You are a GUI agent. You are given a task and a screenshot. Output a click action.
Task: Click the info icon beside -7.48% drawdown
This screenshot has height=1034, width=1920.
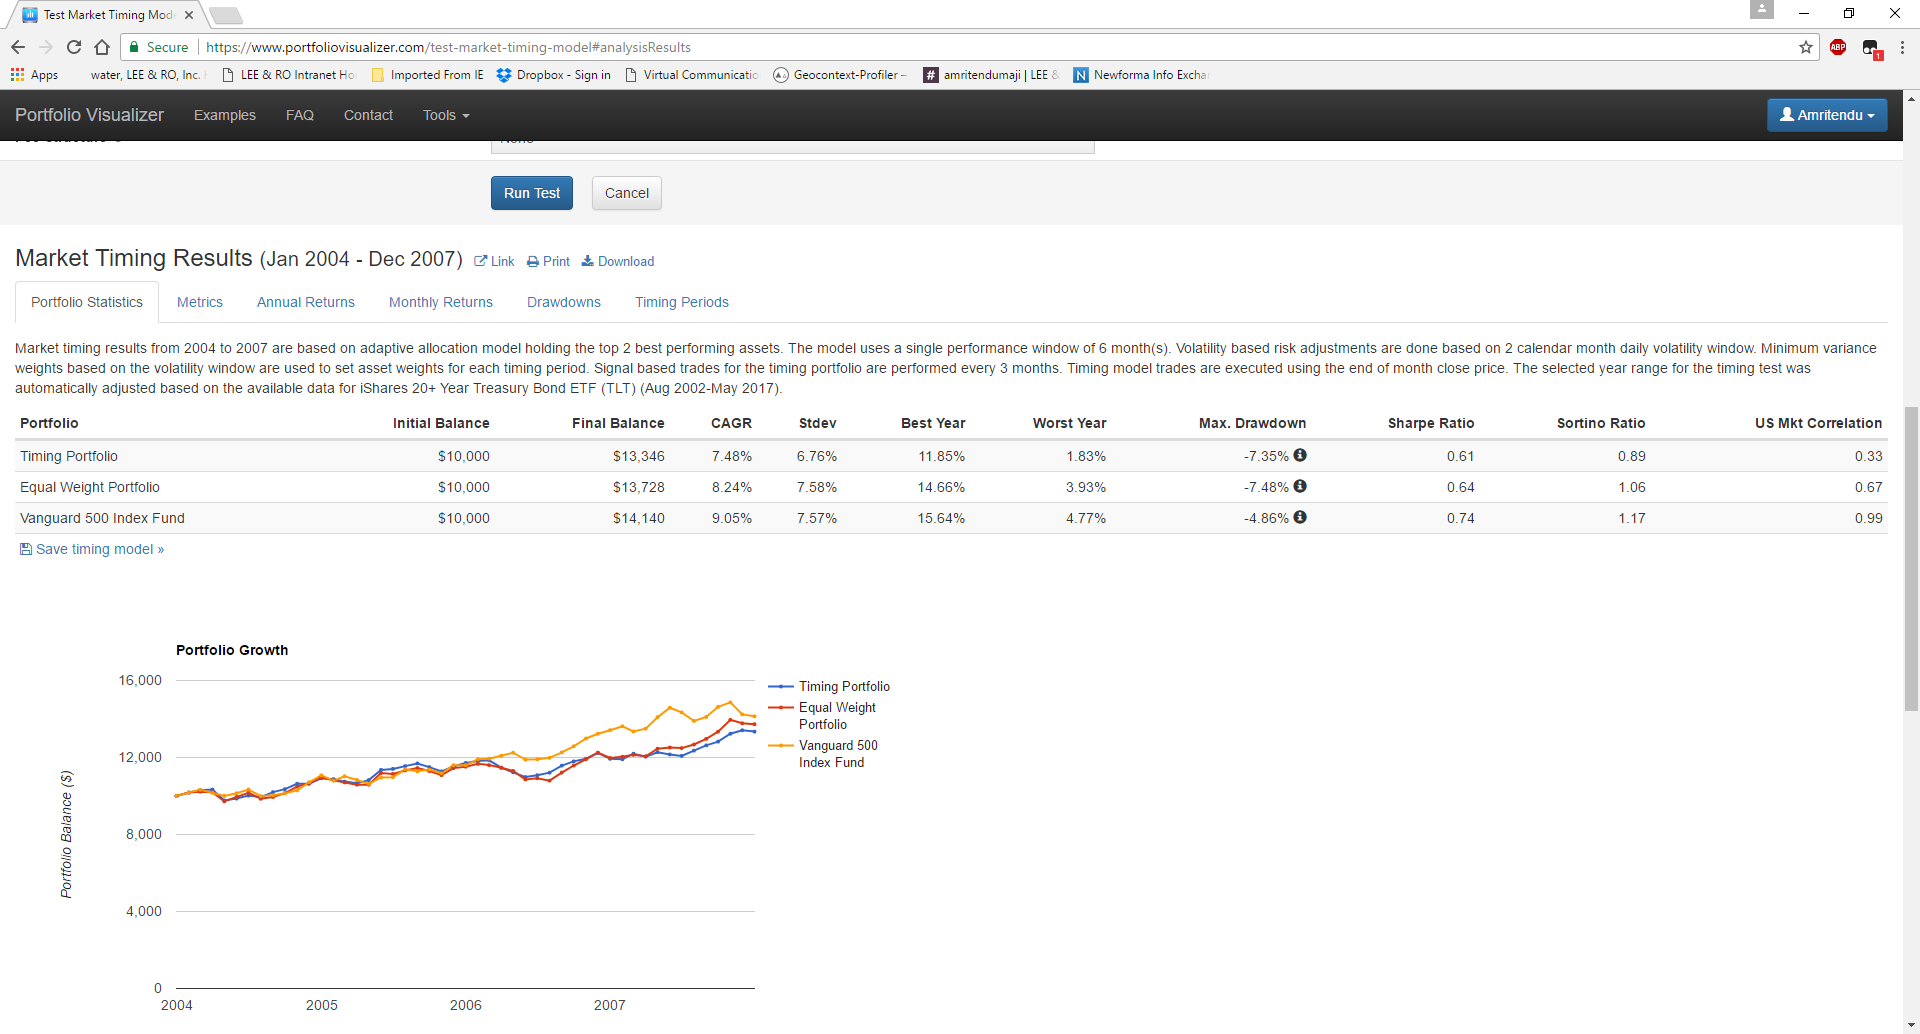tap(1300, 486)
